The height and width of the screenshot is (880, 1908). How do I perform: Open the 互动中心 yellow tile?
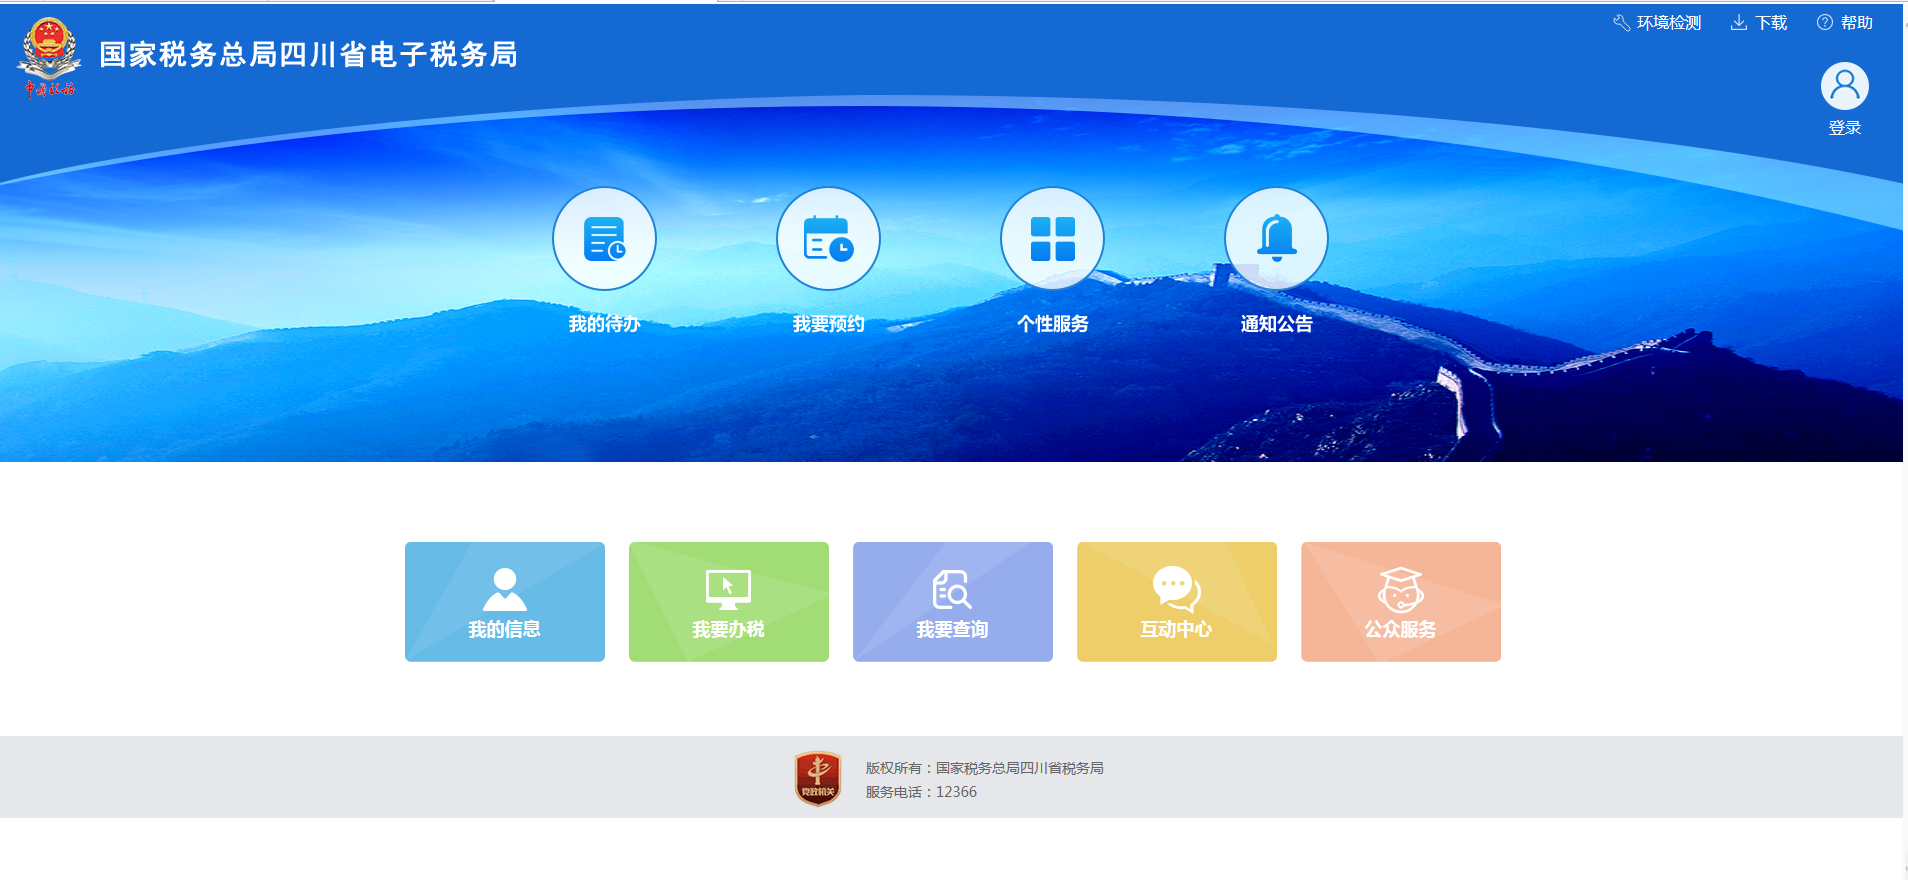[x=1177, y=601]
